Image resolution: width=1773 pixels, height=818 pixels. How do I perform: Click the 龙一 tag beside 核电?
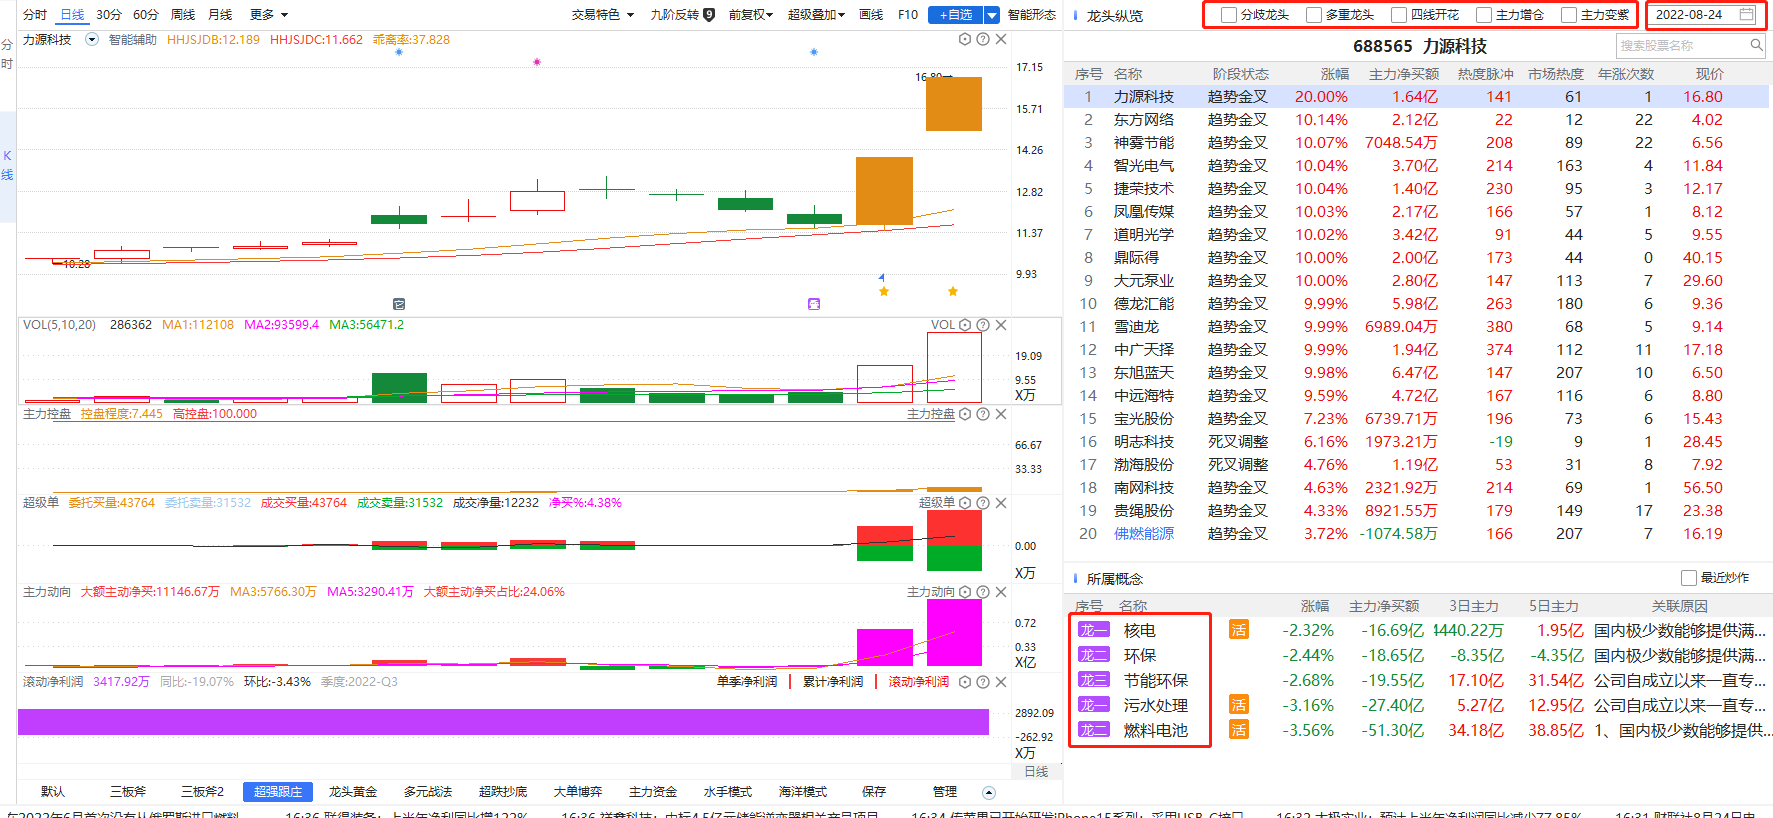click(x=1093, y=630)
